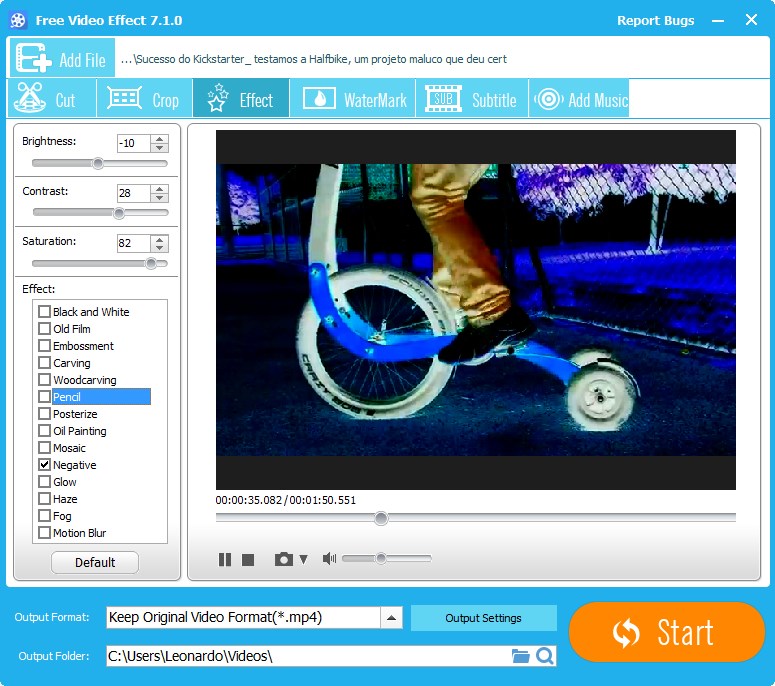Click the Keep Original Video Format field
This screenshot has height=686, width=775.
point(243,618)
